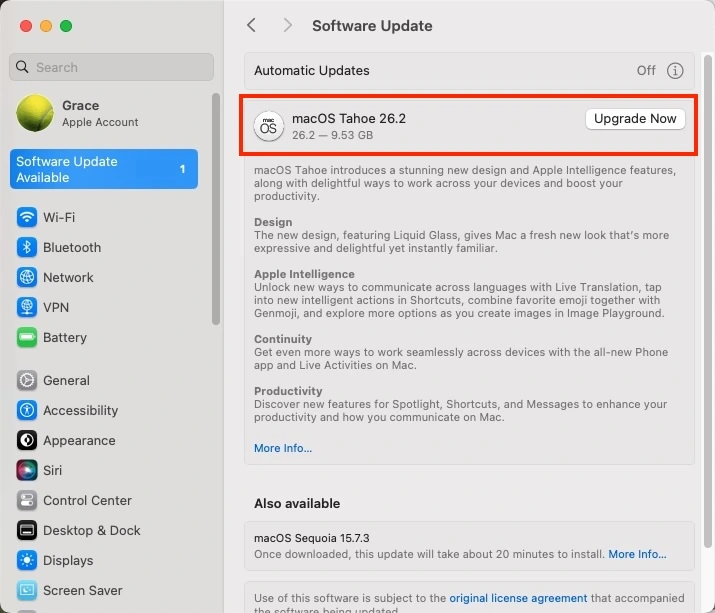Select the Battery icon

(x=27, y=338)
